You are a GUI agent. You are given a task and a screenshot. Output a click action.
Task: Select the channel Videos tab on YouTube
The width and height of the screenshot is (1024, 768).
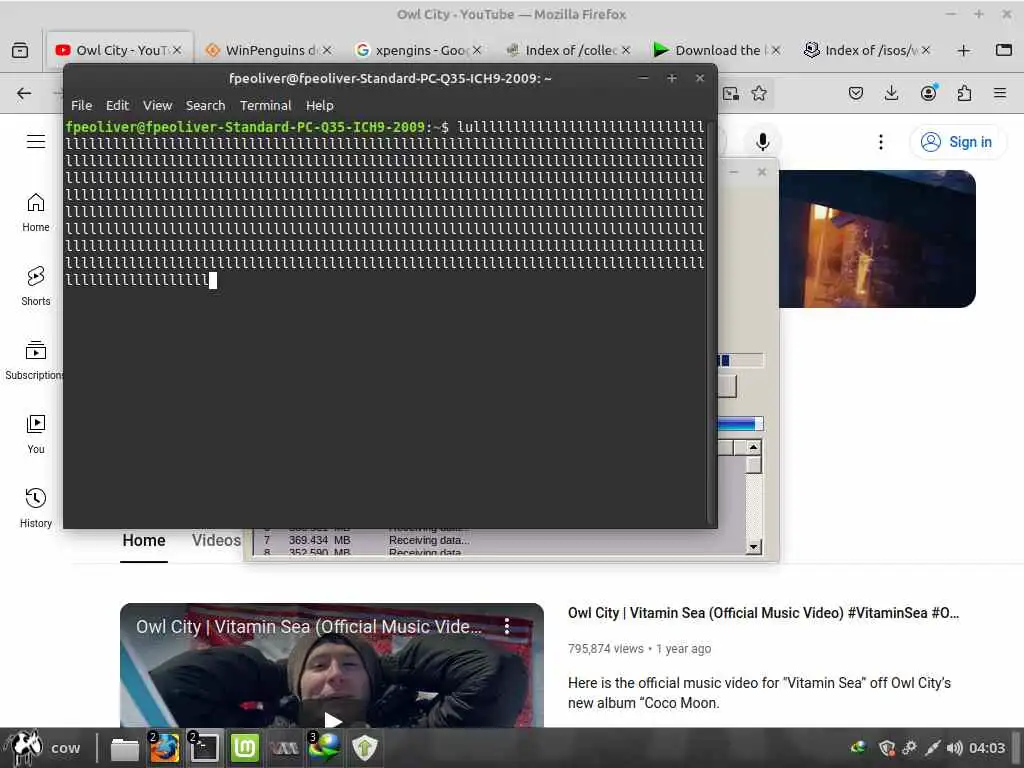[216, 541]
